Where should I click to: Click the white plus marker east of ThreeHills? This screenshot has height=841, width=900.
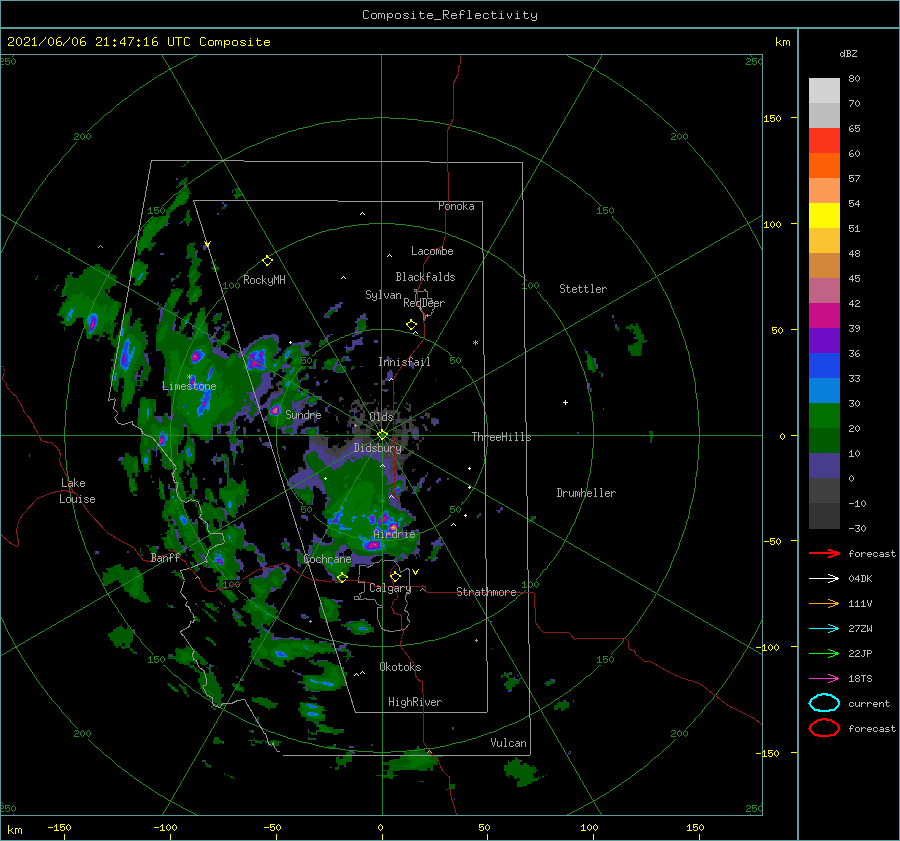[565, 402]
